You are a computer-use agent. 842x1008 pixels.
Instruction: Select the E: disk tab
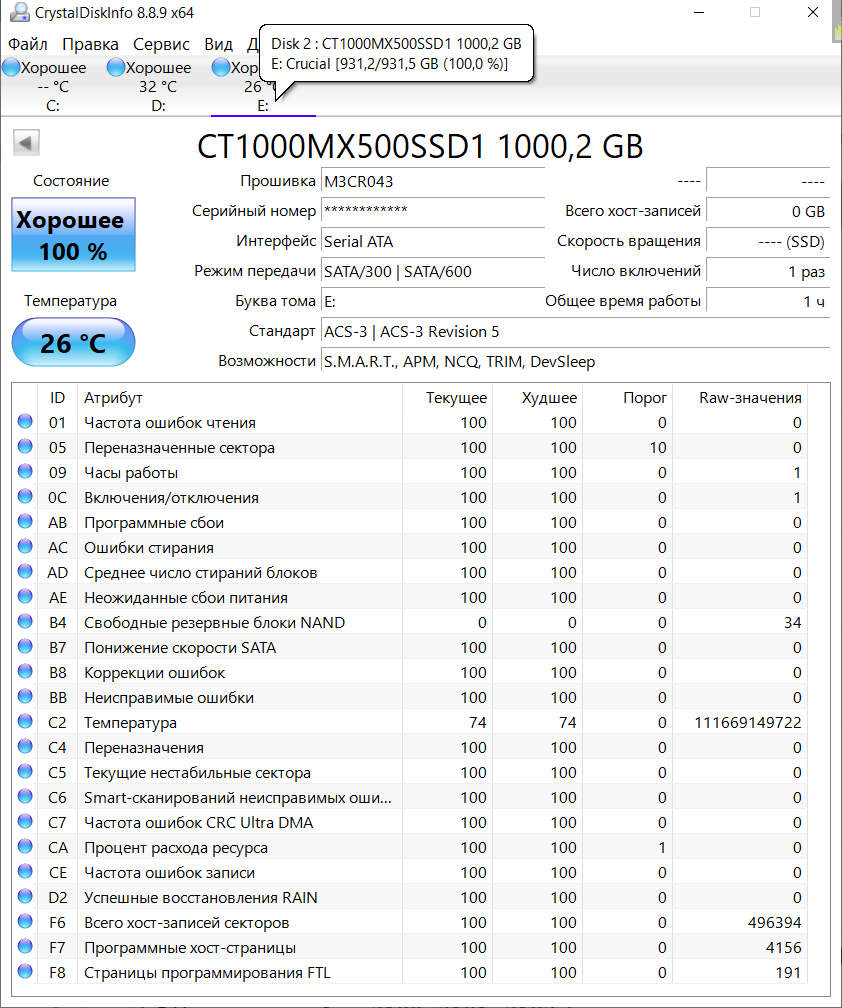[262, 105]
